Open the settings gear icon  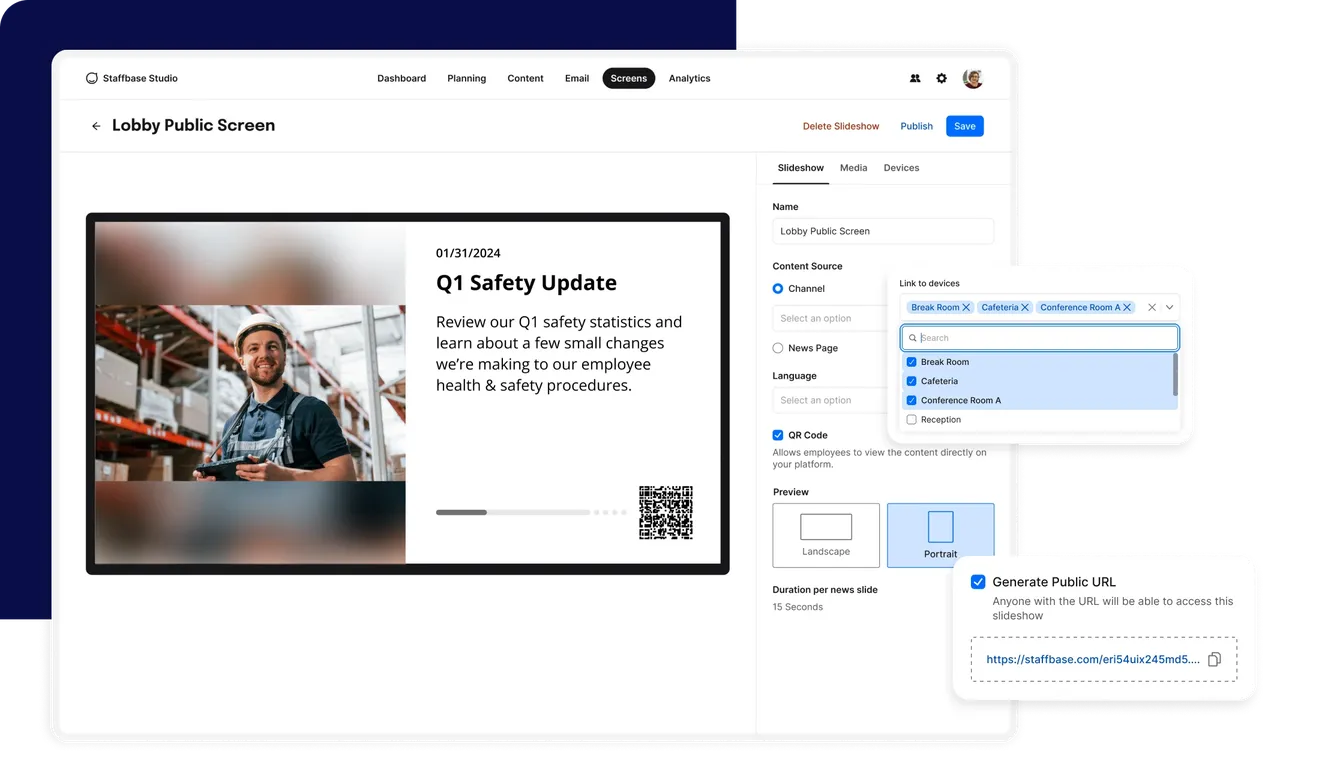941,78
